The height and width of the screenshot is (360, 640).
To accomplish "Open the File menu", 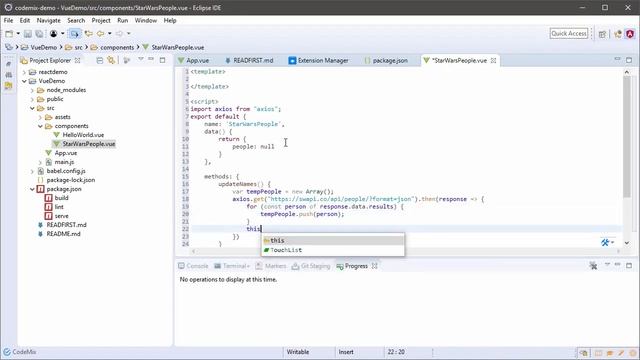I will (x=8, y=20).
